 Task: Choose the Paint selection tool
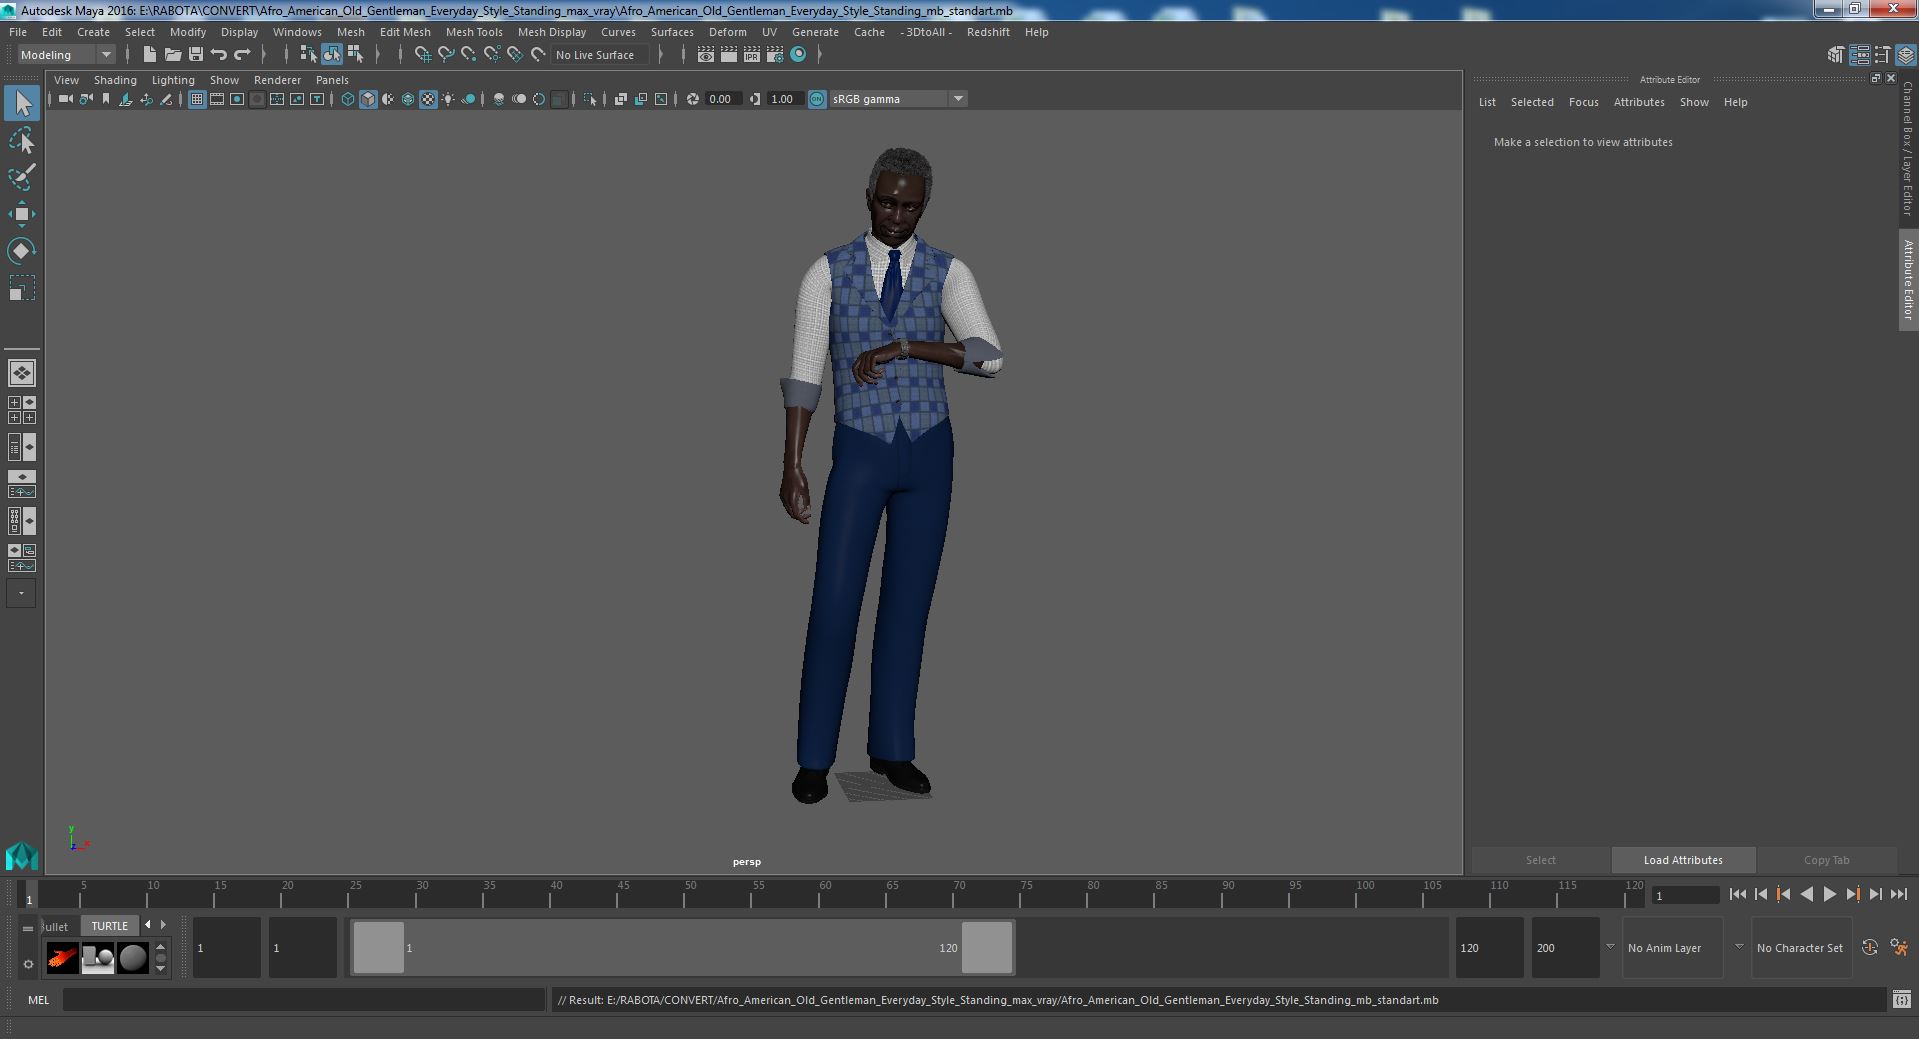22,177
